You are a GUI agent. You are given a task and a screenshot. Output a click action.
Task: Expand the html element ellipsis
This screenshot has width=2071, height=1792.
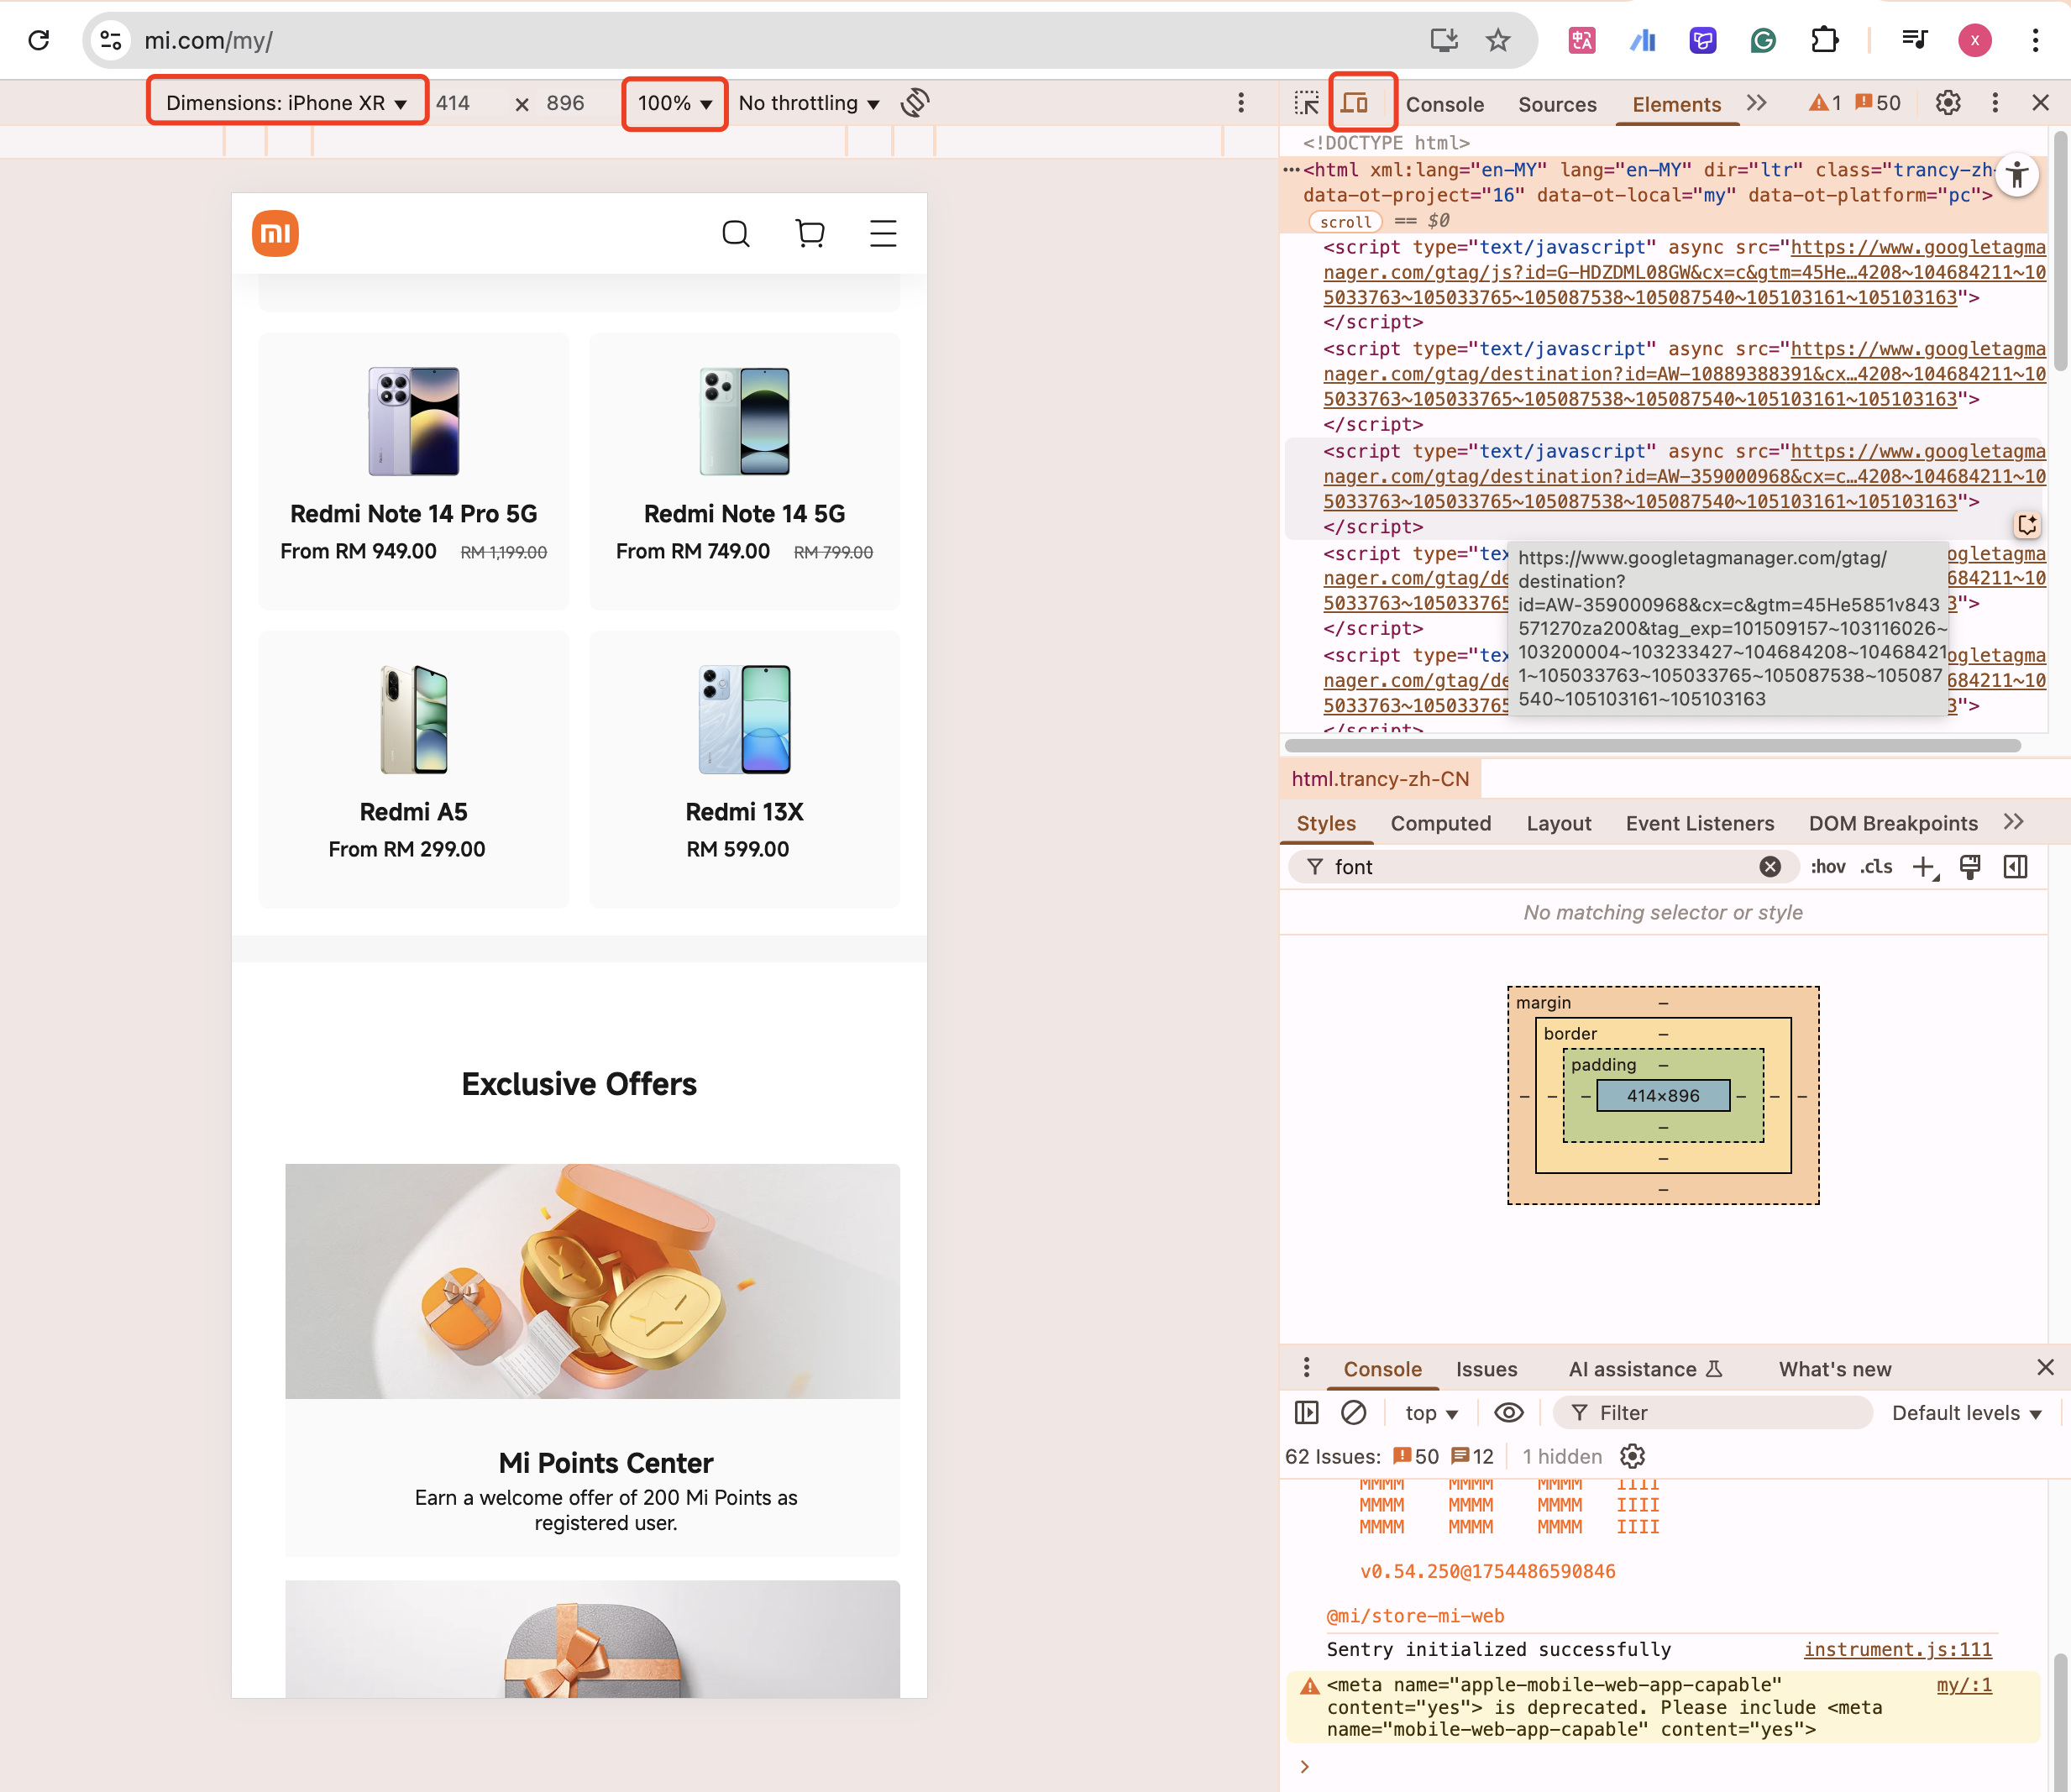[x=1291, y=170]
